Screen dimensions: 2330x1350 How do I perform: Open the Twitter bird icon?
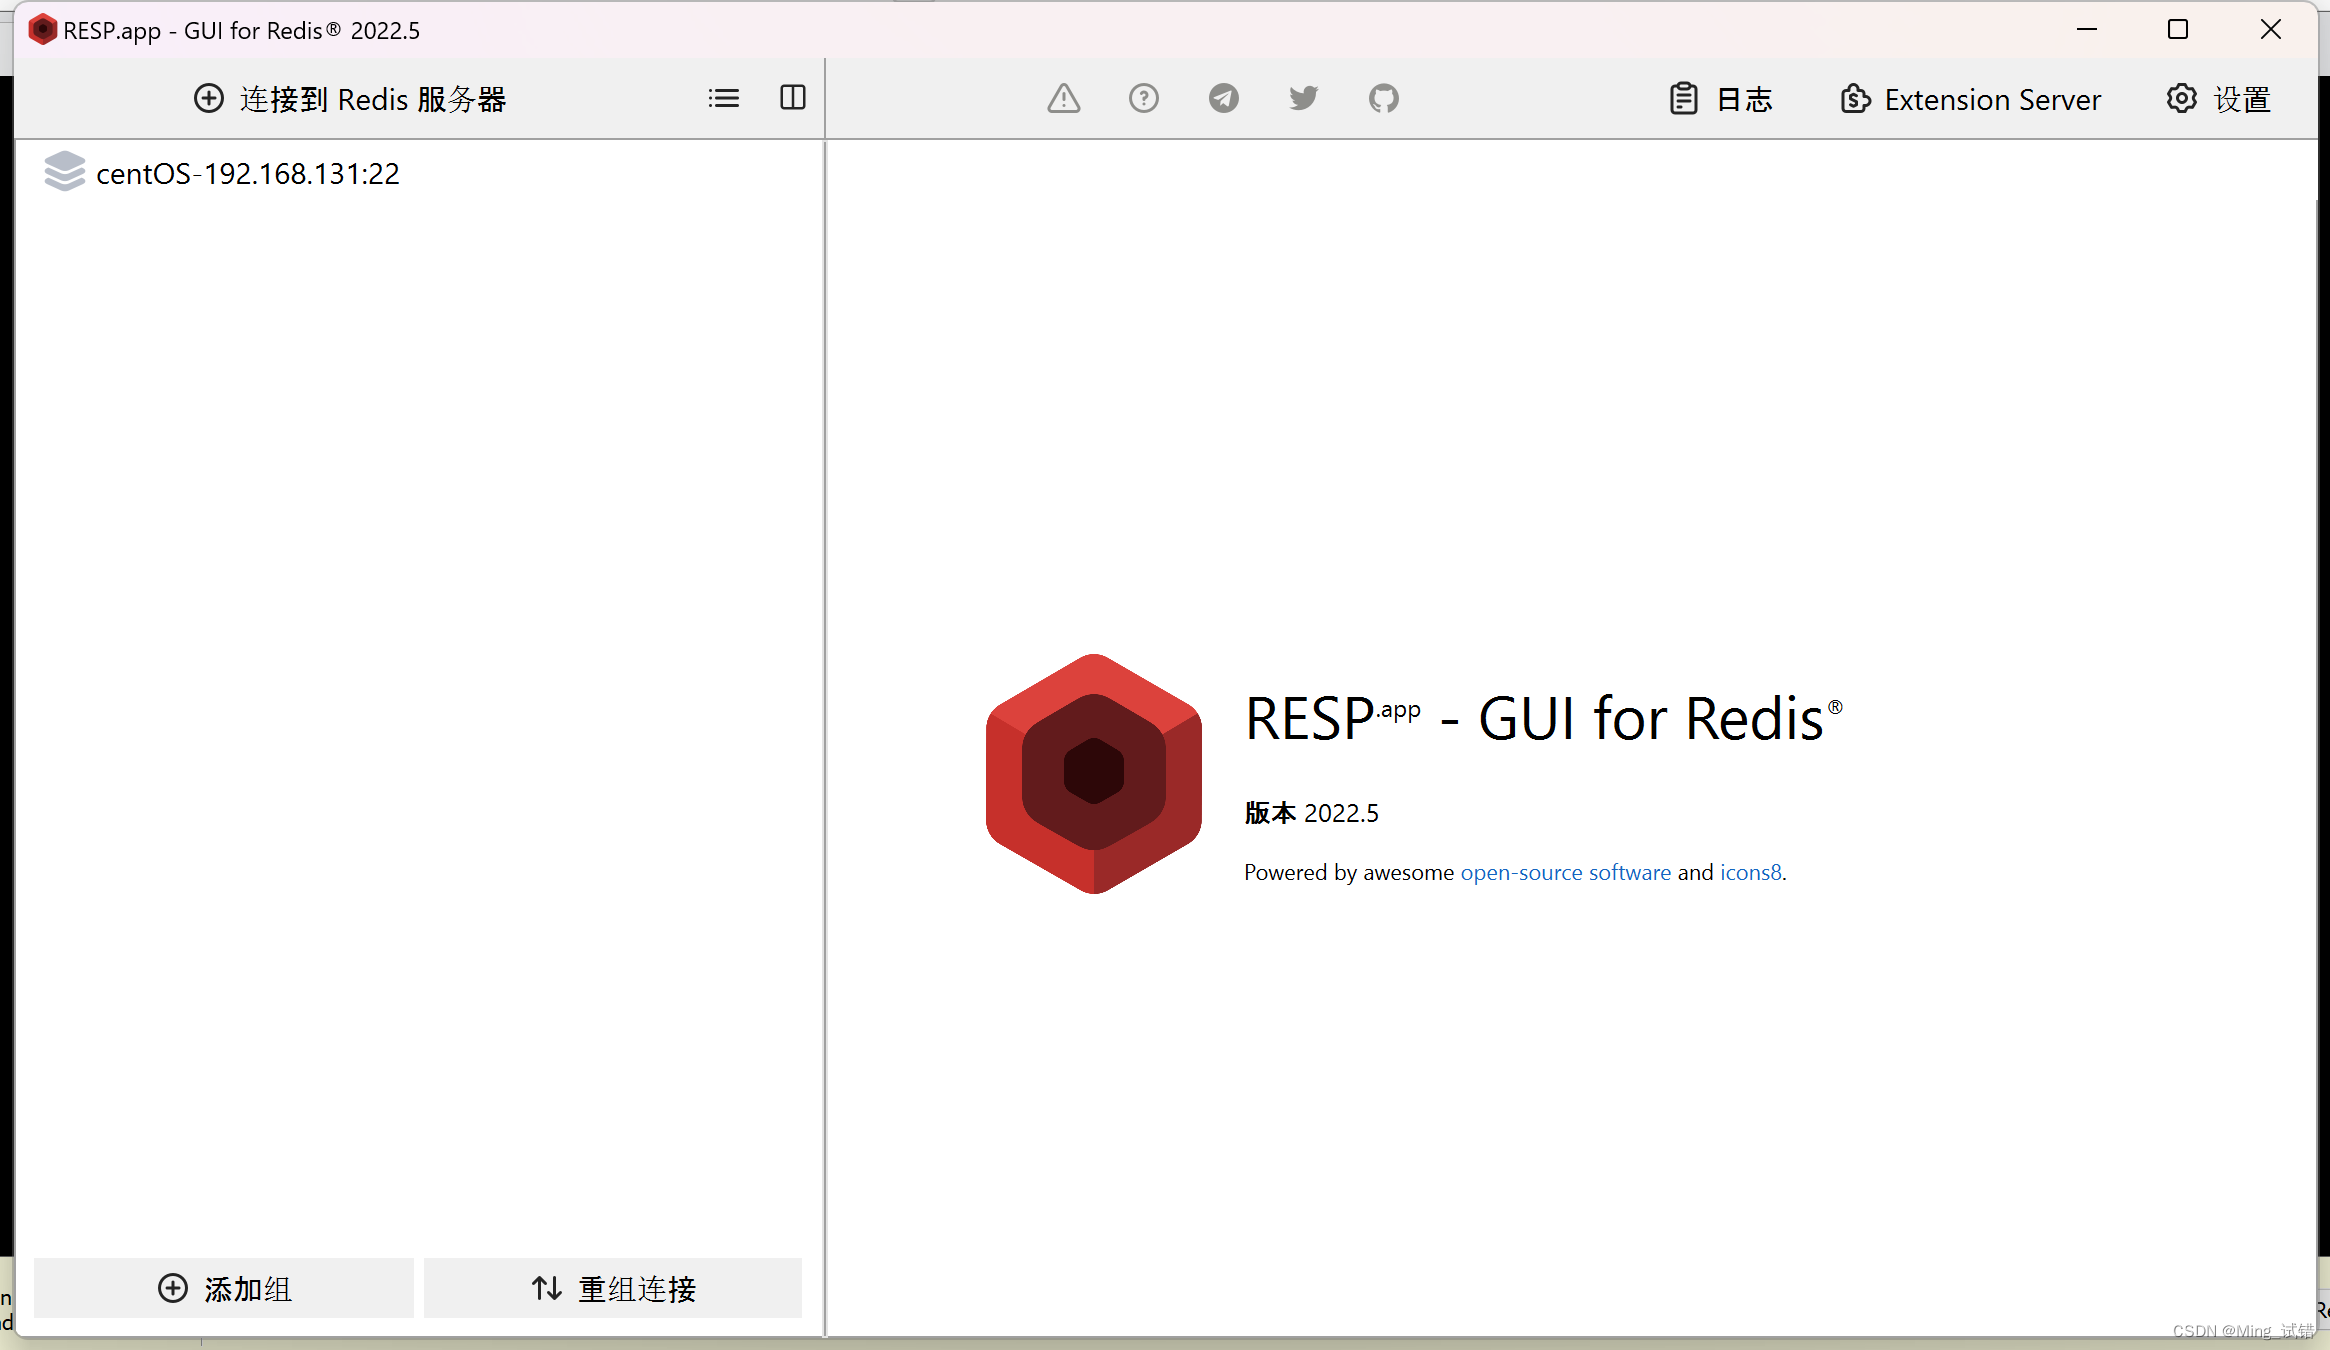(1303, 98)
